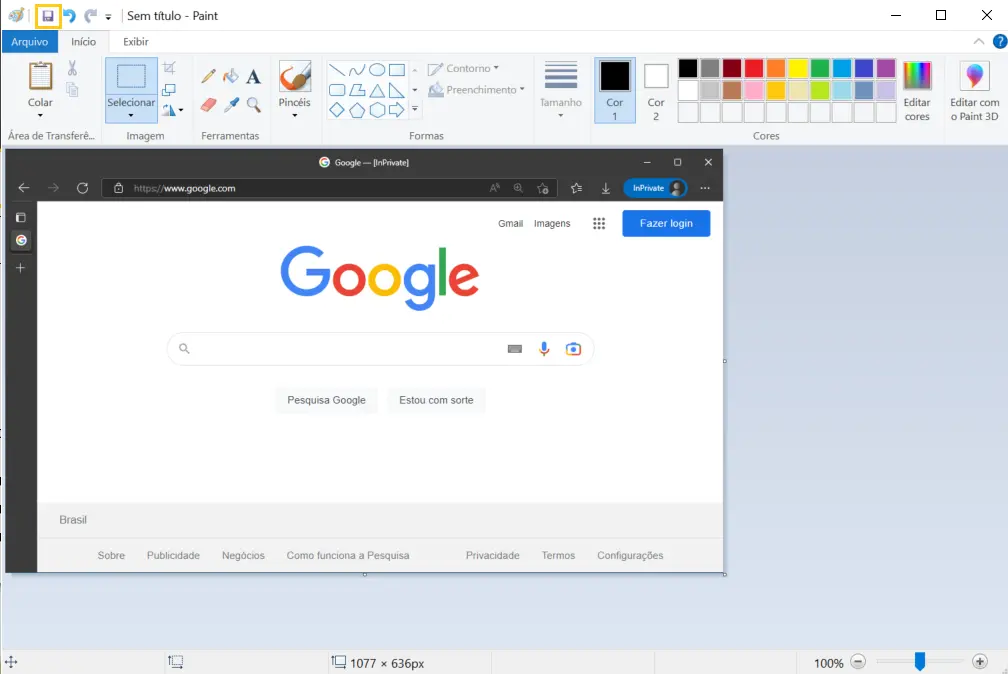Click the Google search box in canvas
1008x674 pixels.
pos(380,349)
